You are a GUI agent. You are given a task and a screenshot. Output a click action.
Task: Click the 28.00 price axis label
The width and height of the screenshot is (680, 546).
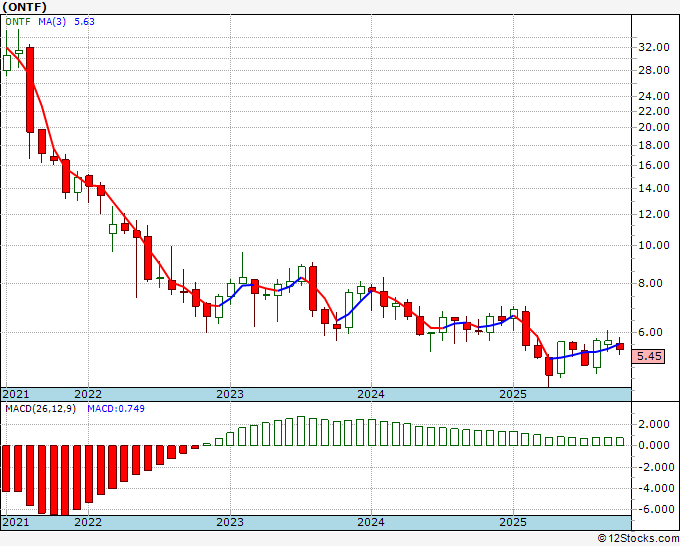pyautogui.click(x=654, y=70)
